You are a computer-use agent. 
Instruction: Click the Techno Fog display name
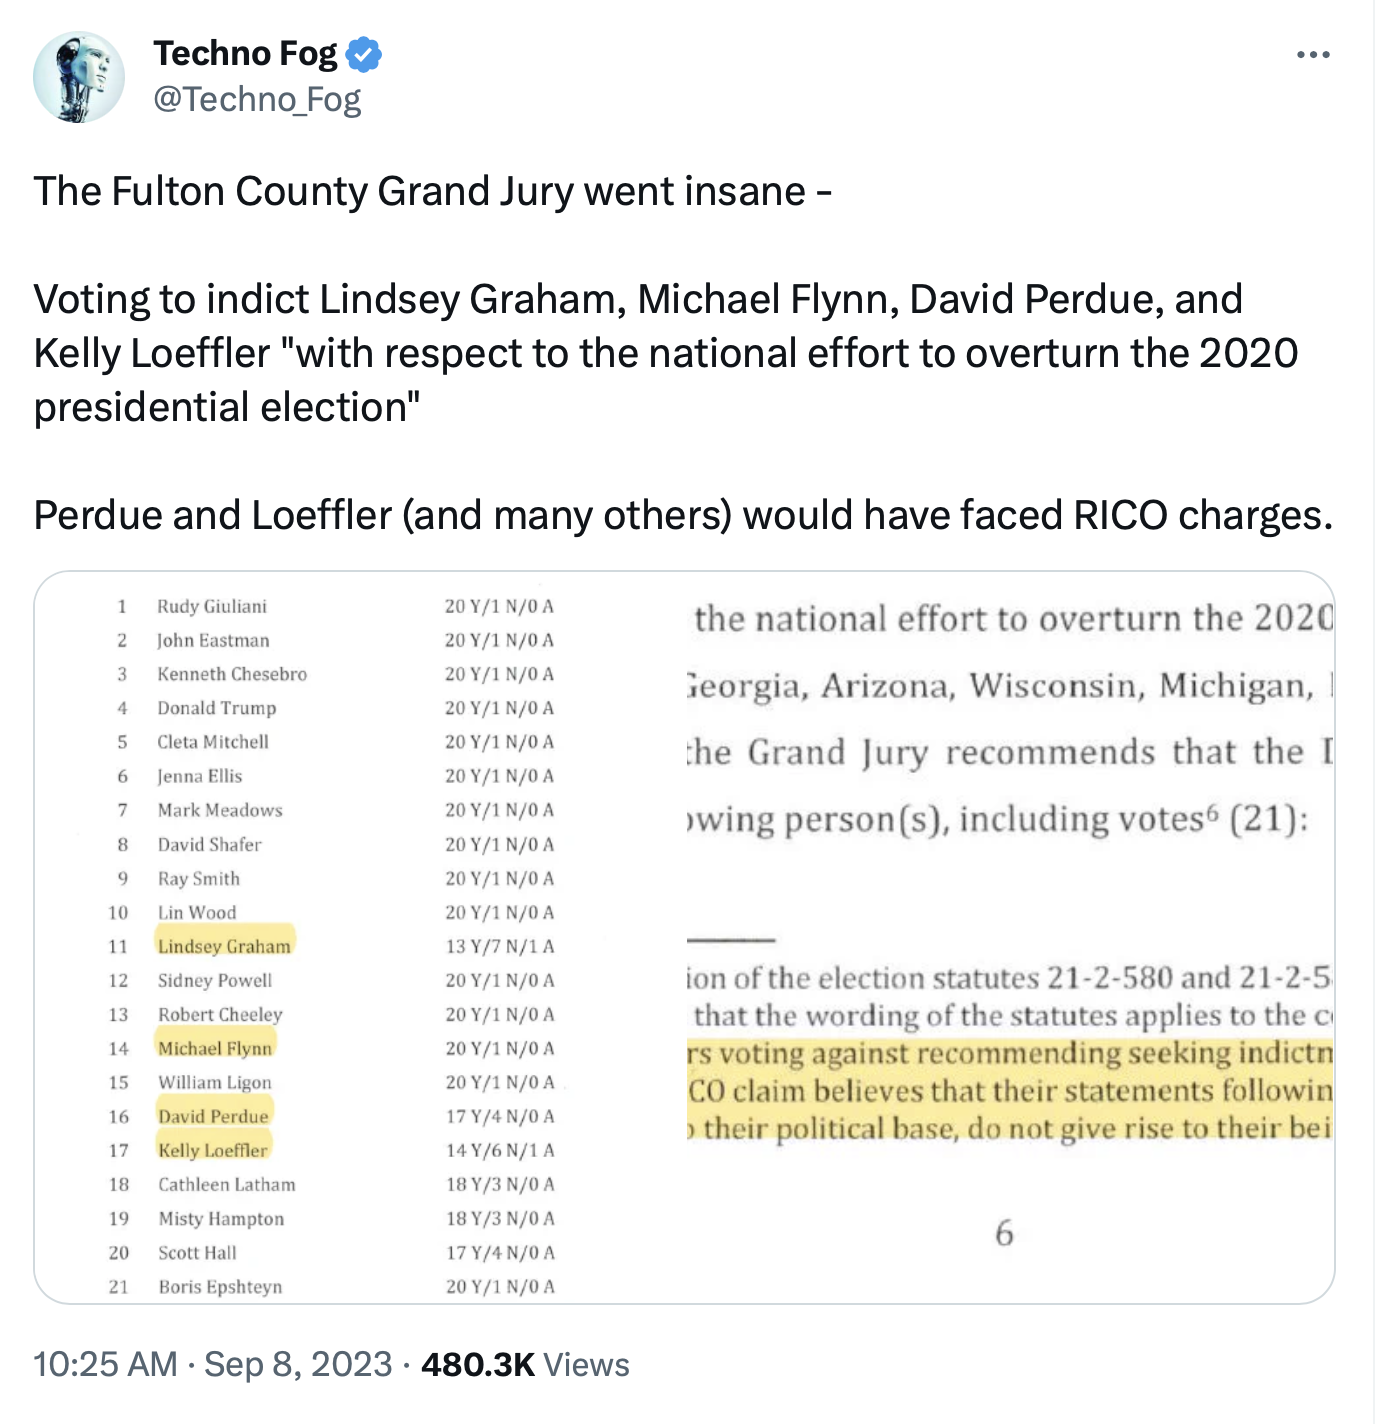[x=245, y=54]
